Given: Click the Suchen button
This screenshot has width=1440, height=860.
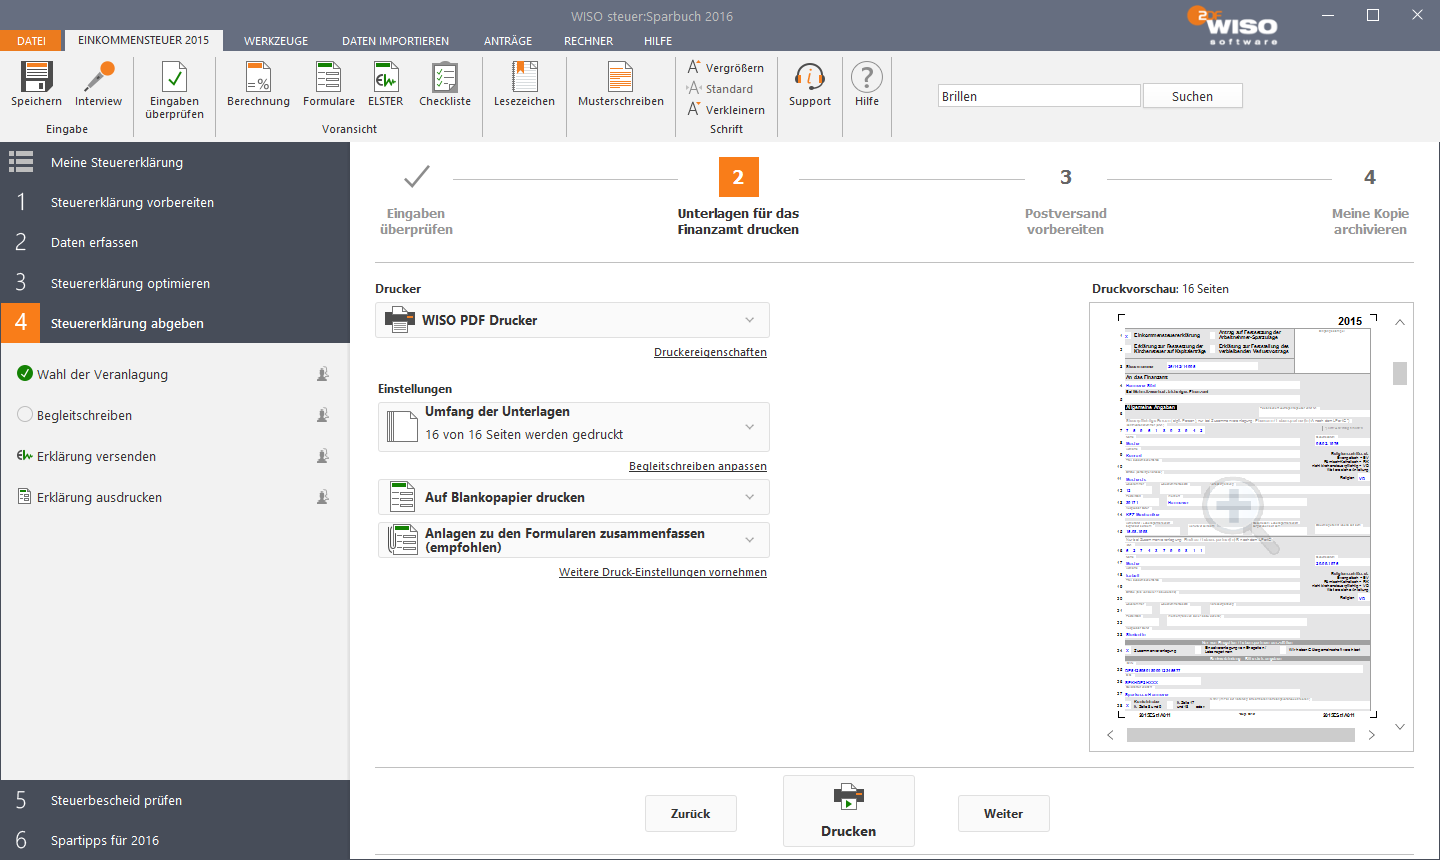Looking at the screenshot, I should coord(1192,96).
